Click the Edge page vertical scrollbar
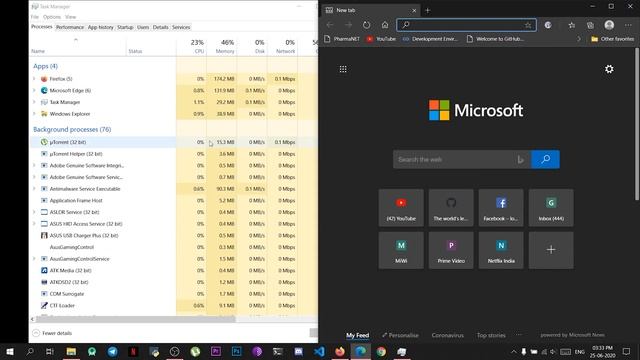The width and height of the screenshot is (640, 360). 637,124
